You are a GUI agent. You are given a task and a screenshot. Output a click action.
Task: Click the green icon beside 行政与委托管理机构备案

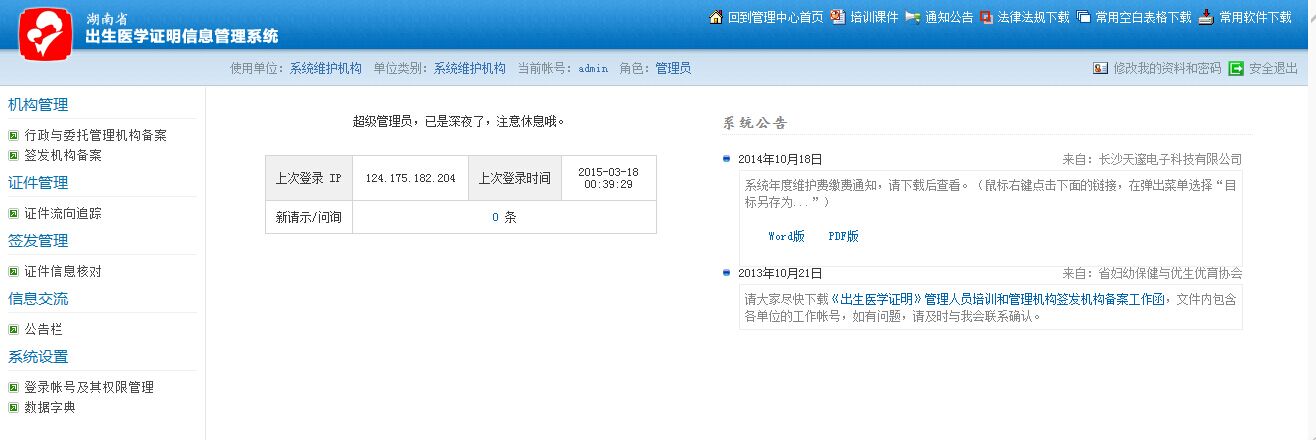pyautogui.click(x=14, y=135)
